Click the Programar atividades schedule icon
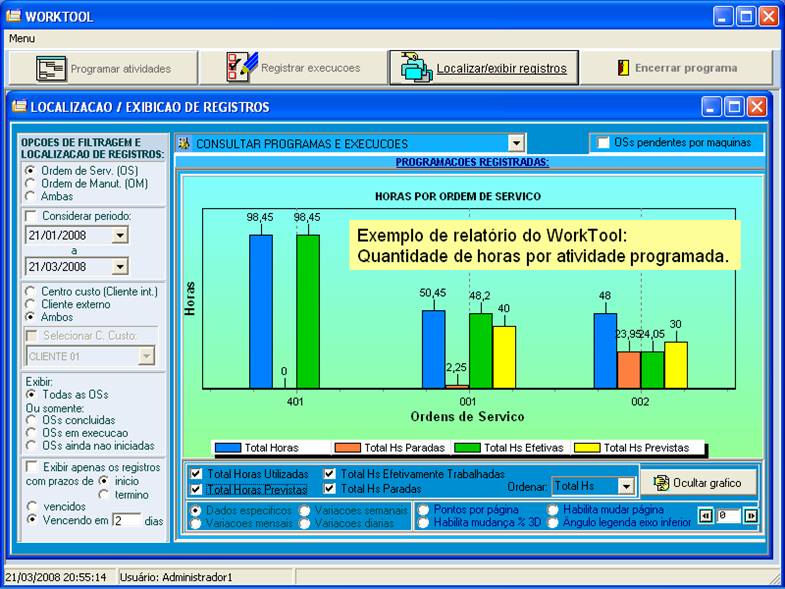785x589 pixels. (x=51, y=69)
